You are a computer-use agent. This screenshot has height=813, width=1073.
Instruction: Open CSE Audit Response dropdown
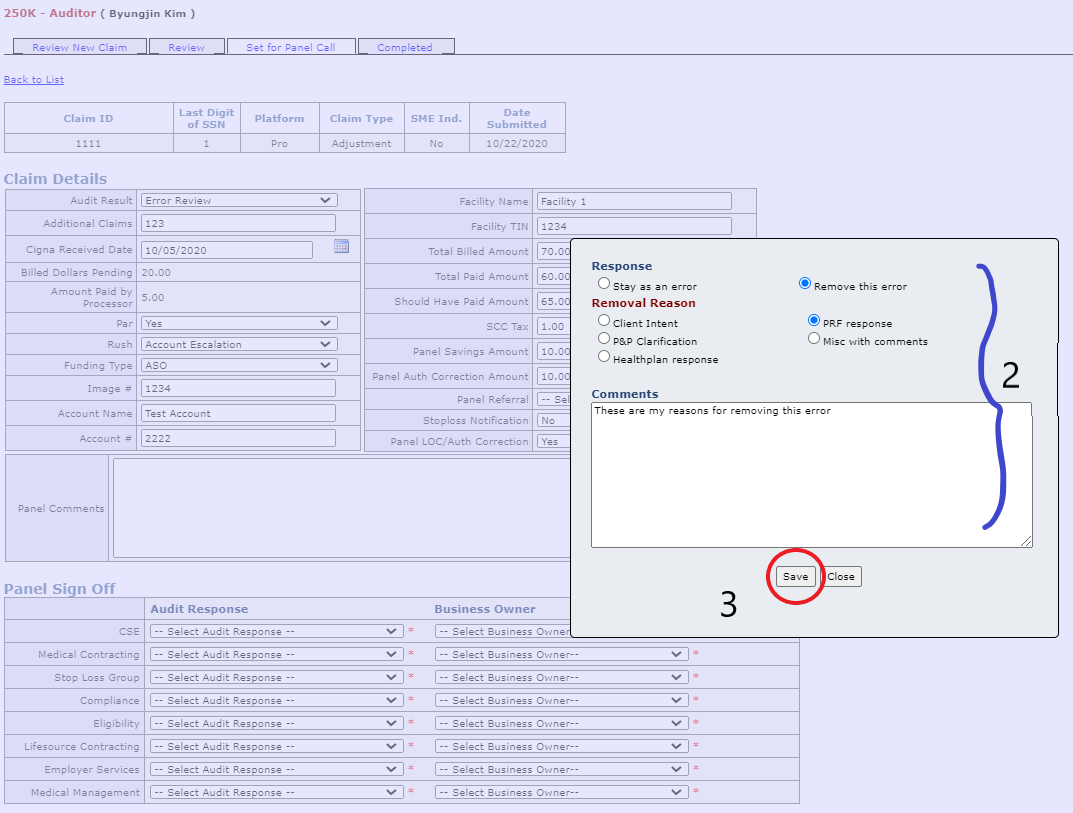coord(276,631)
